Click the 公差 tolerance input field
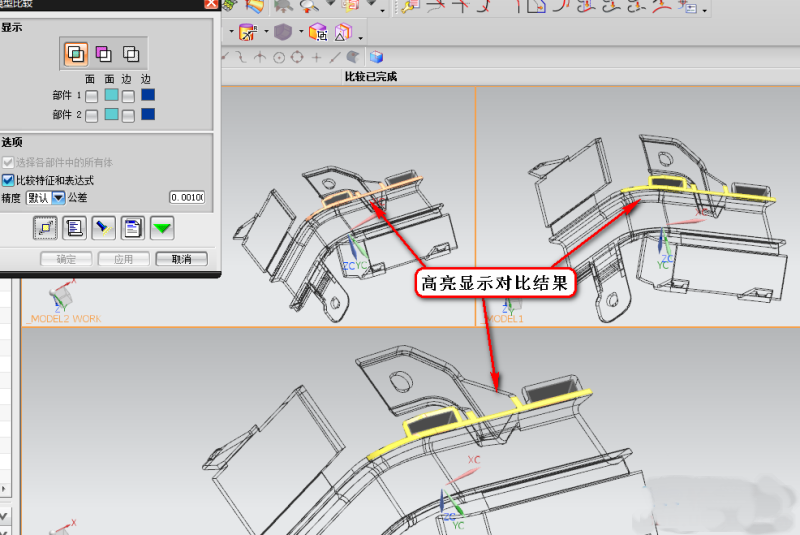Viewport: 800px width, 535px height. click(x=186, y=198)
